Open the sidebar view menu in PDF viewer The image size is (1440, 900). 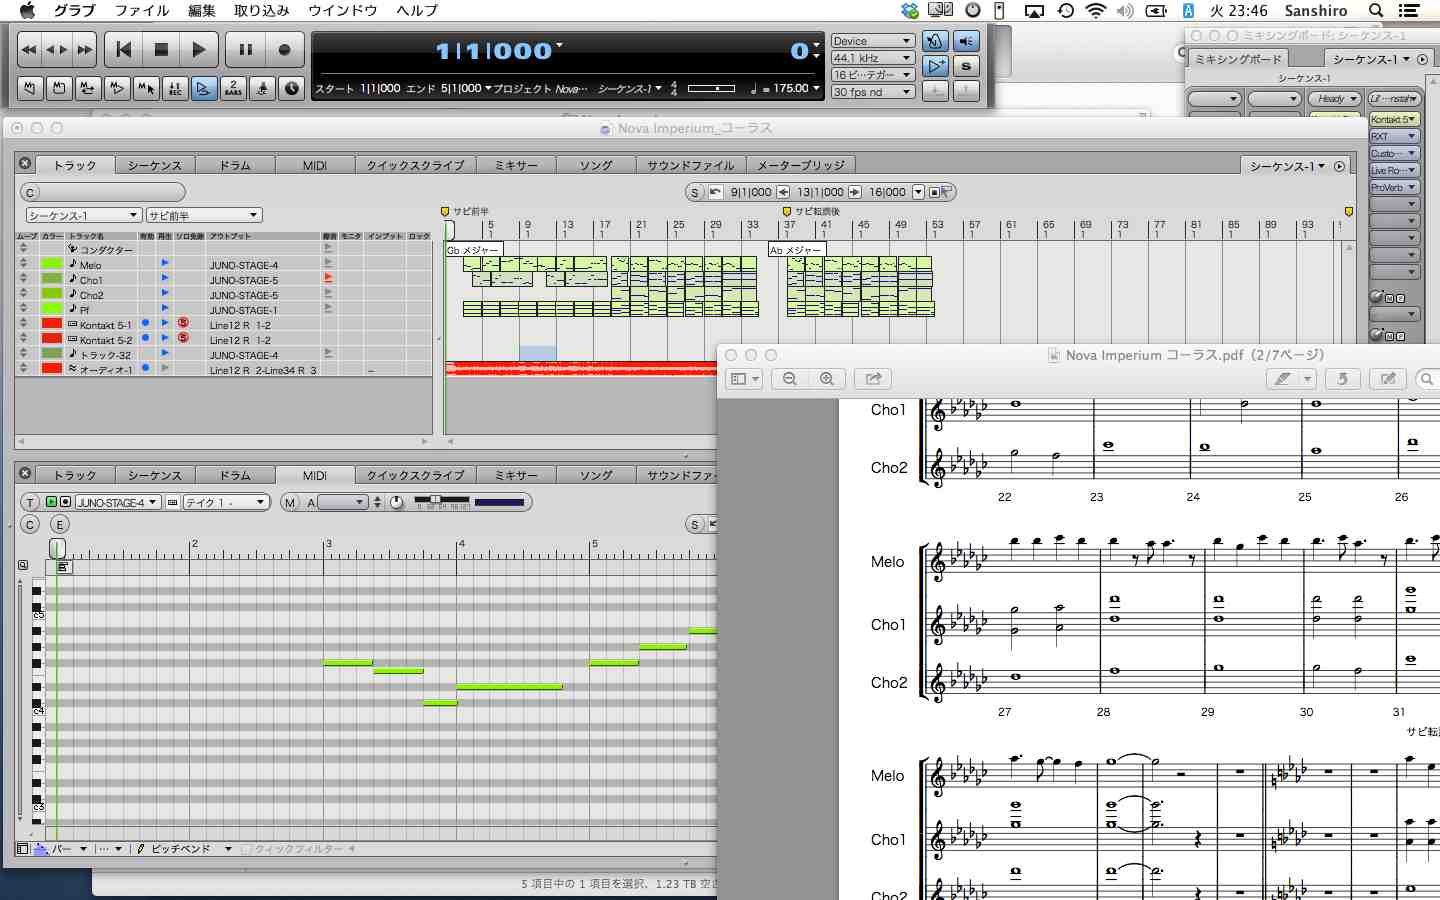tap(745, 379)
